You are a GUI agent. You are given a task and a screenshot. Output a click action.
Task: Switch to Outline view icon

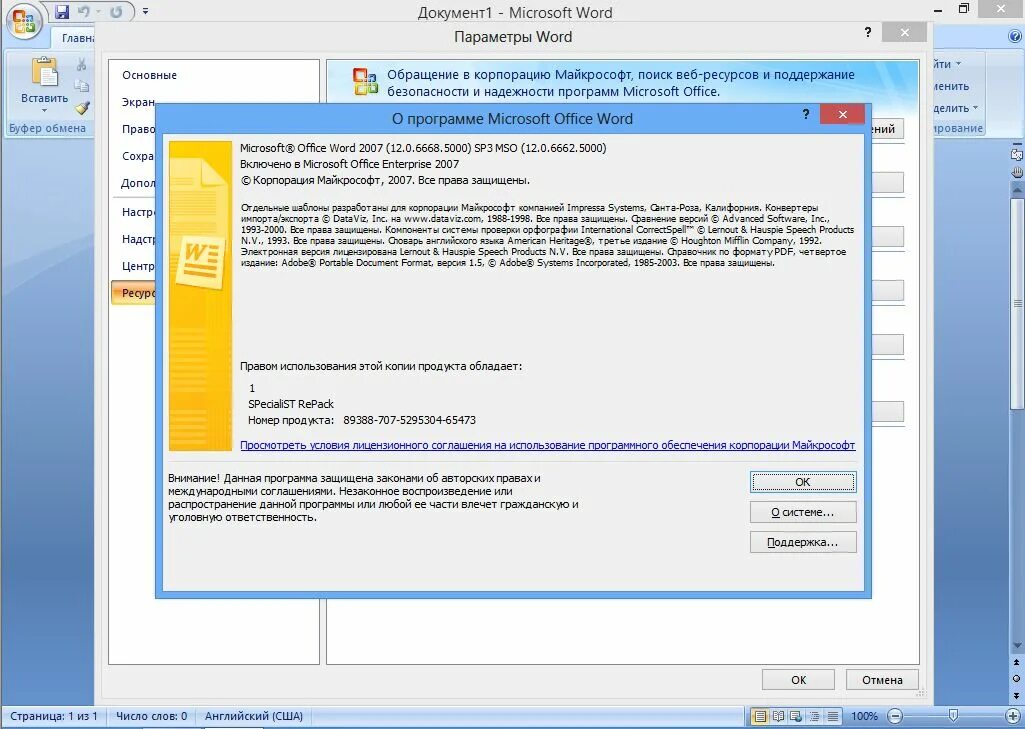814,716
